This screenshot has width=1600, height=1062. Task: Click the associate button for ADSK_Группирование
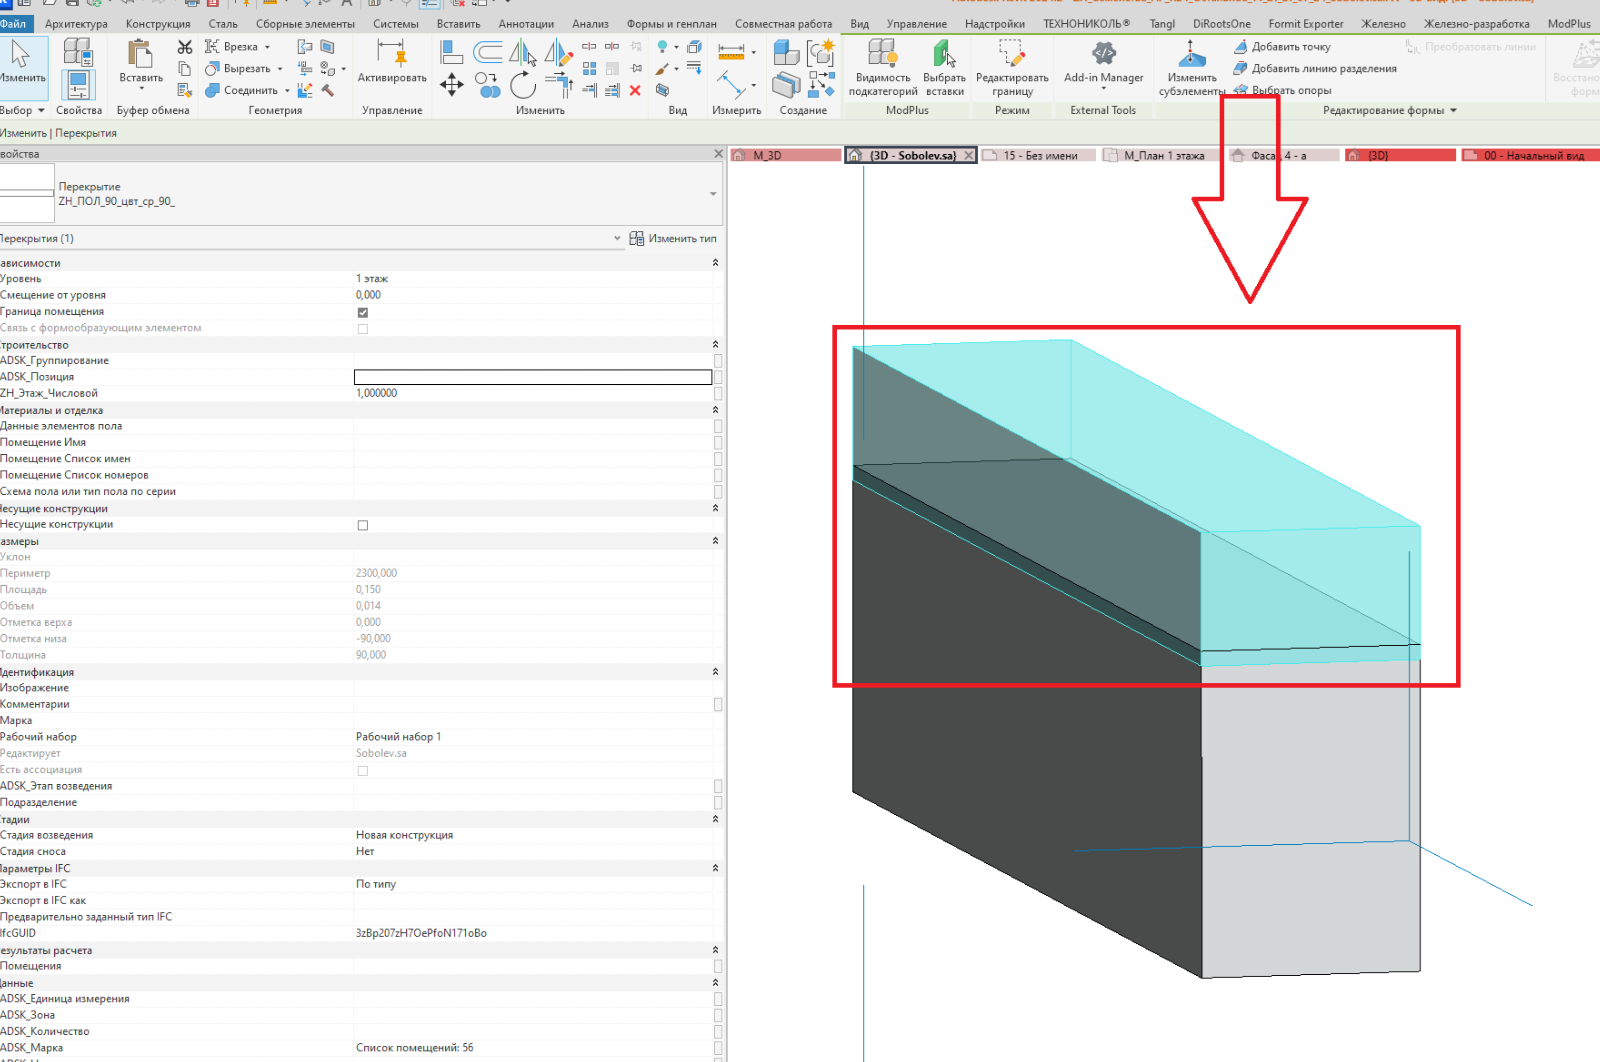point(718,361)
